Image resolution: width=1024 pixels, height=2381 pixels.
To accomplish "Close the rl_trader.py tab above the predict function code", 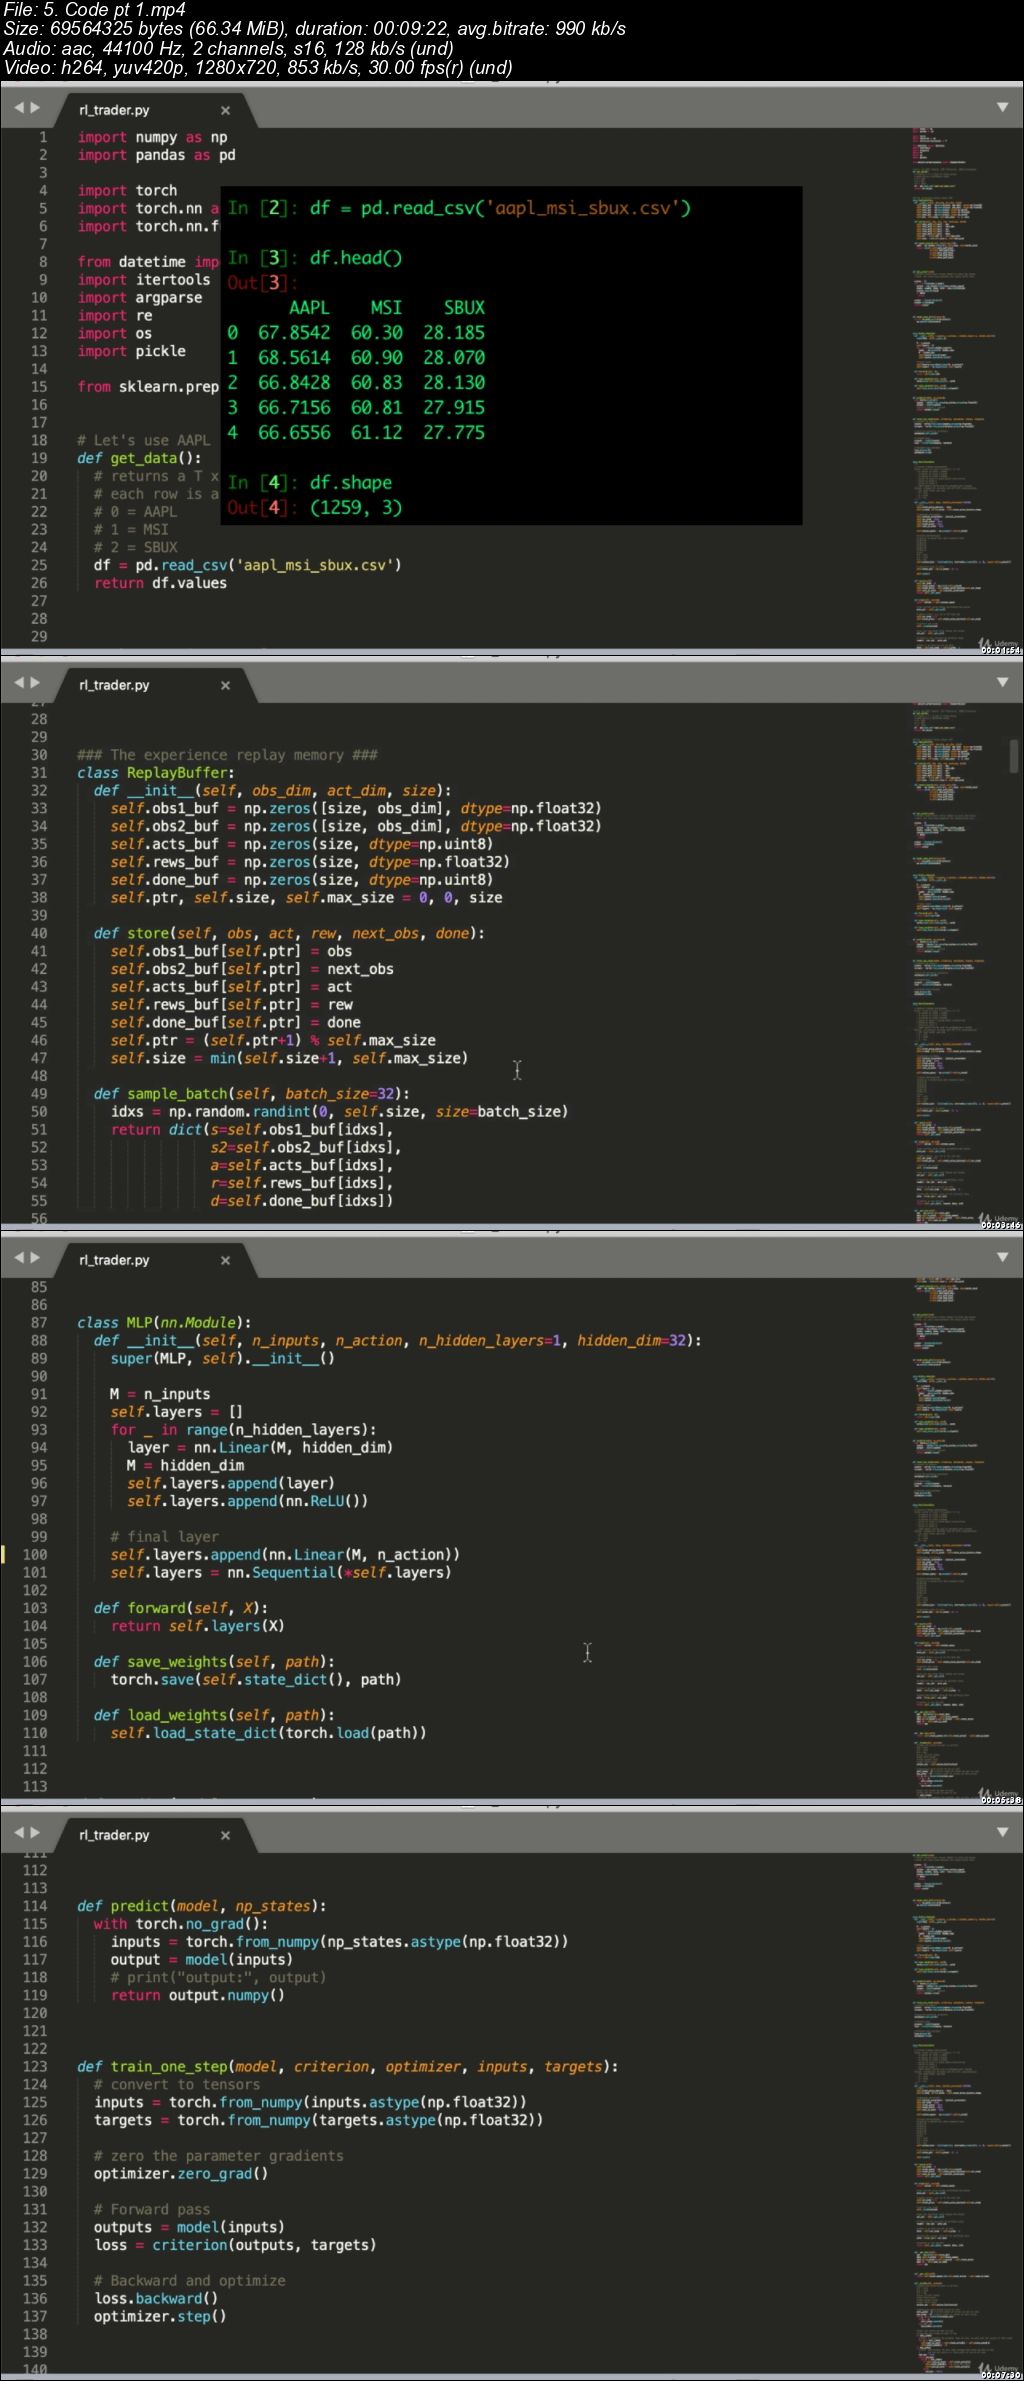I will point(225,1835).
